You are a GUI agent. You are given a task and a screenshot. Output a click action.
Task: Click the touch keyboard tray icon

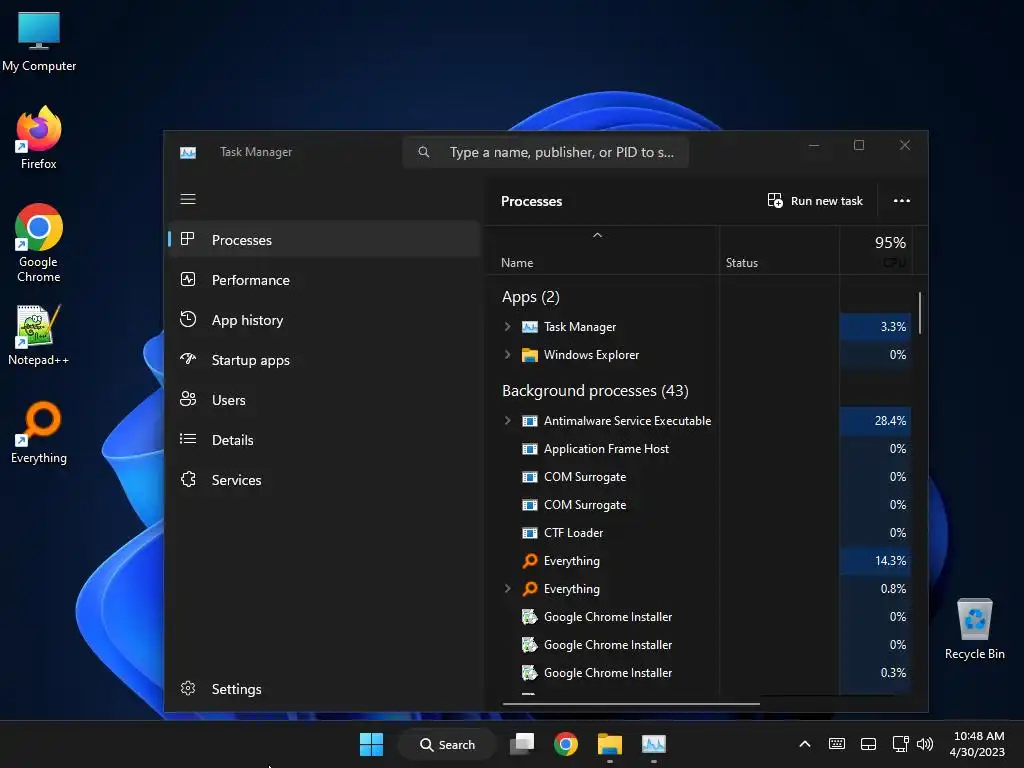pos(837,744)
